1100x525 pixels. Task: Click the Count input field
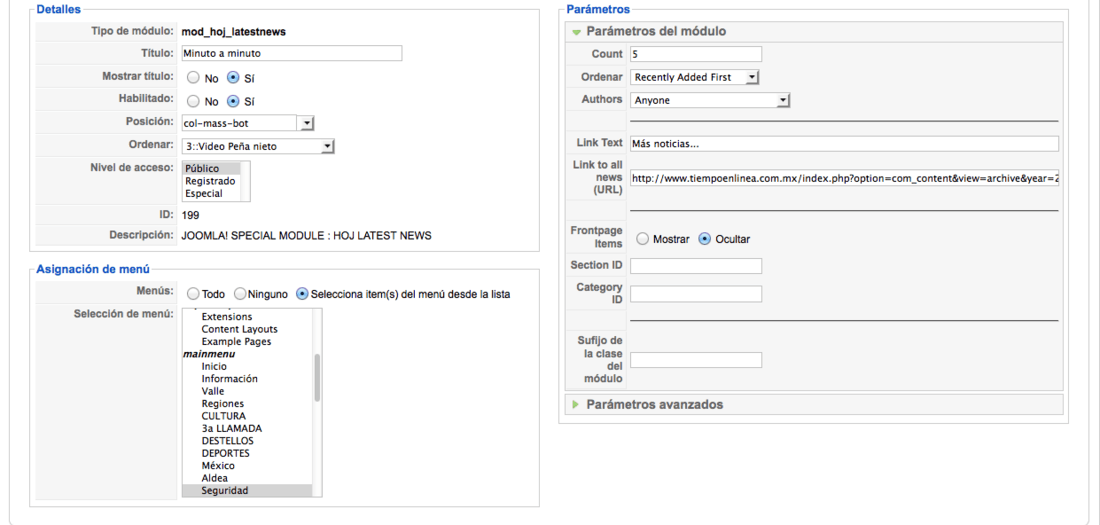[x=696, y=54]
